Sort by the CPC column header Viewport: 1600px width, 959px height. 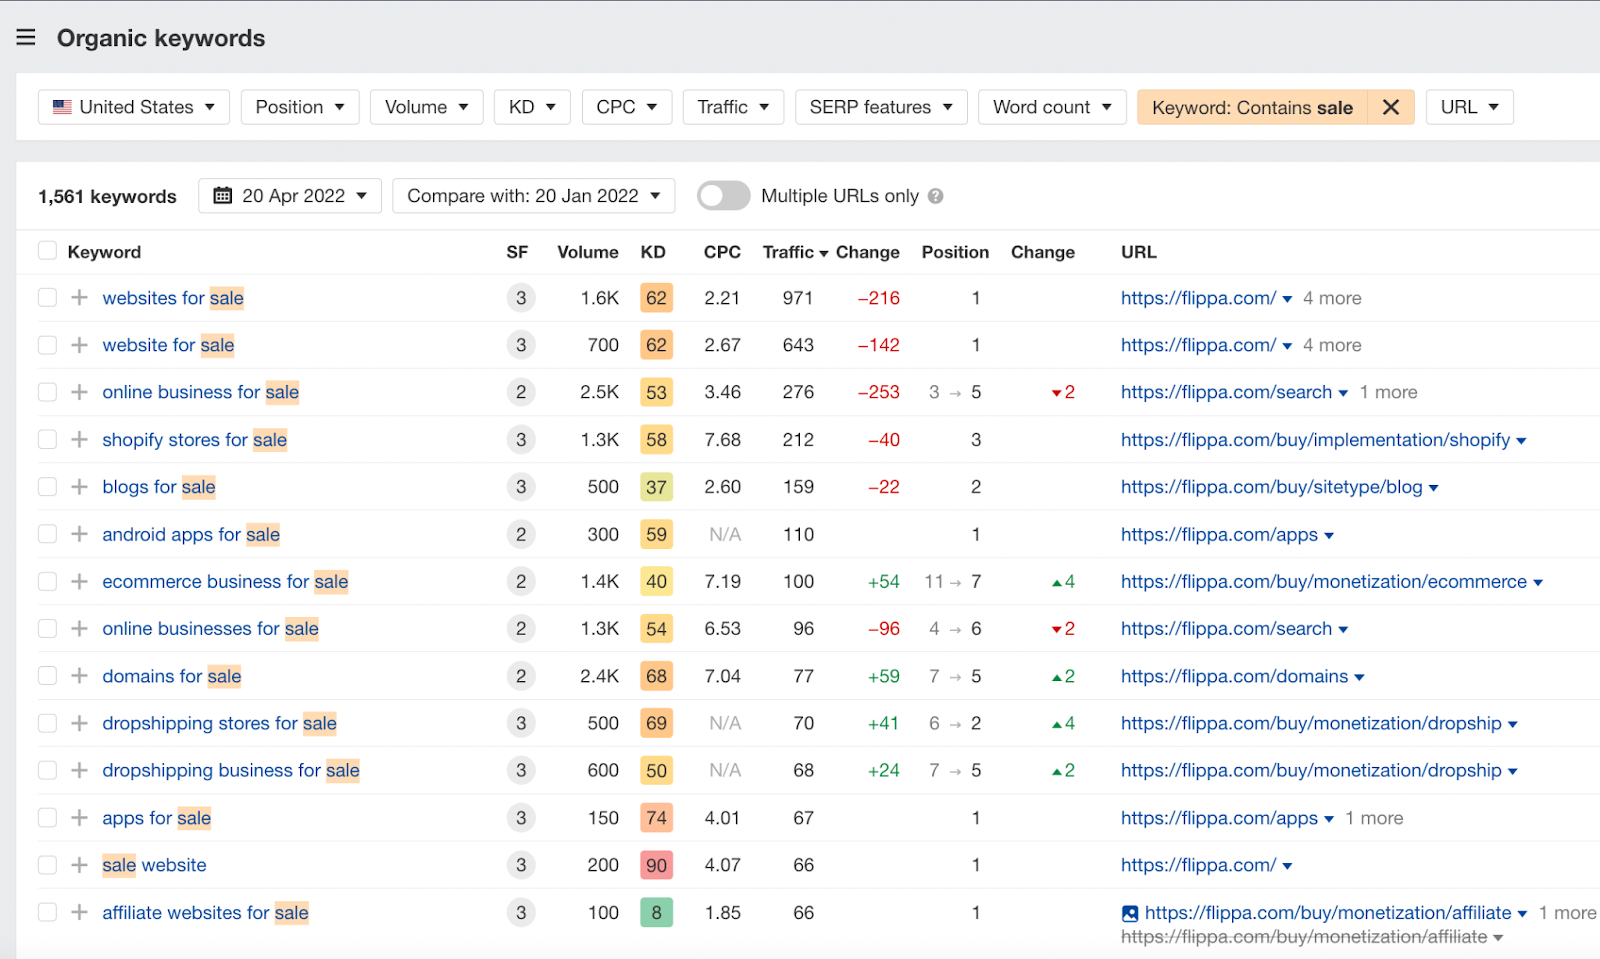point(722,252)
